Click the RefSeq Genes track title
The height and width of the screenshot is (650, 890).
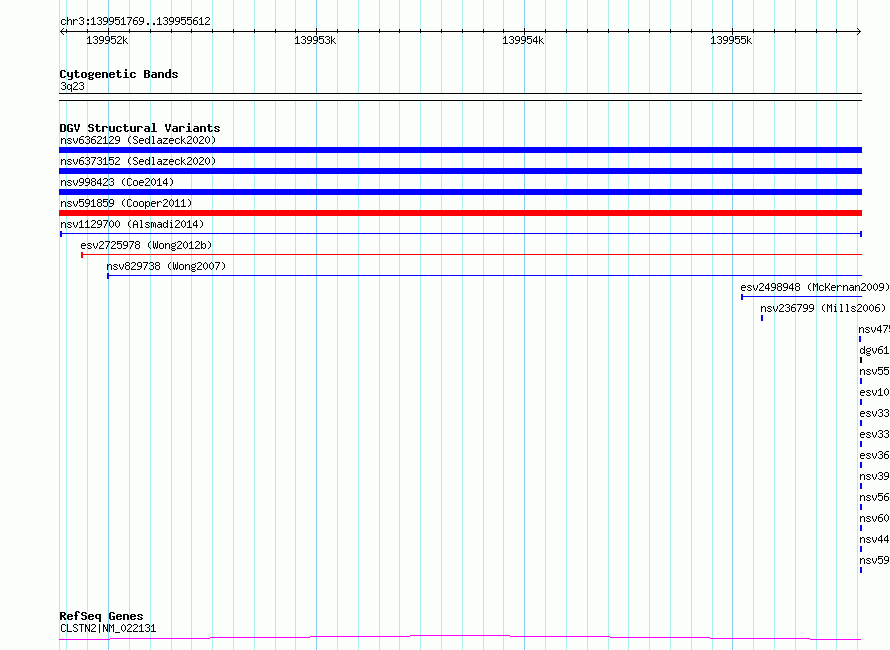(x=101, y=616)
